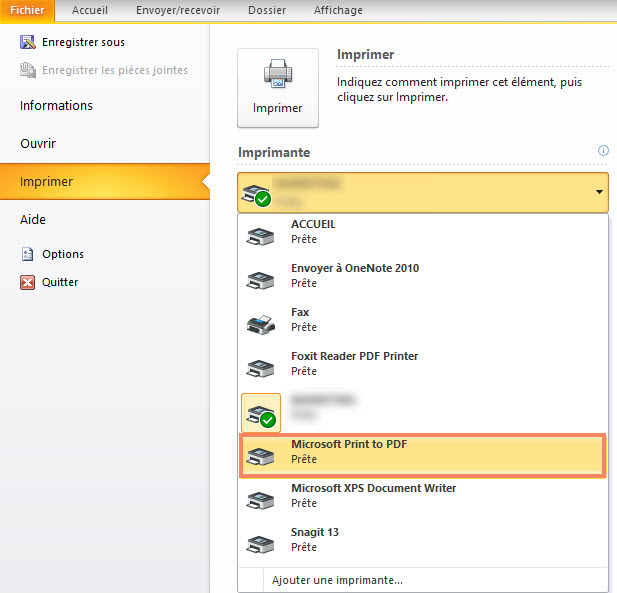Open the Aide section
617x593 pixels.
point(33,220)
